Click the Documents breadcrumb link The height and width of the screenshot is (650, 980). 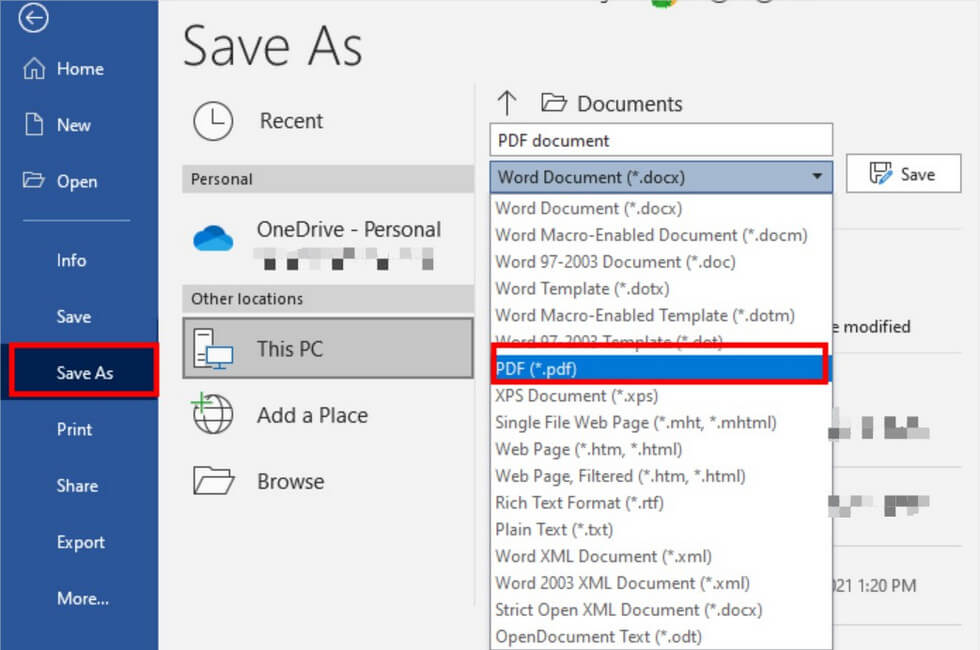(630, 102)
